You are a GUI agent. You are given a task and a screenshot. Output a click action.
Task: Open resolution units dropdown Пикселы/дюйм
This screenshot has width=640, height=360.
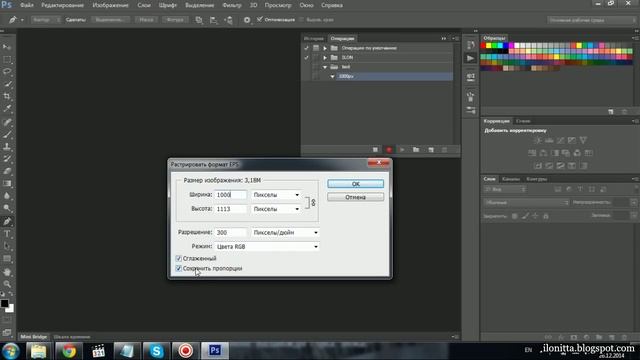285,232
